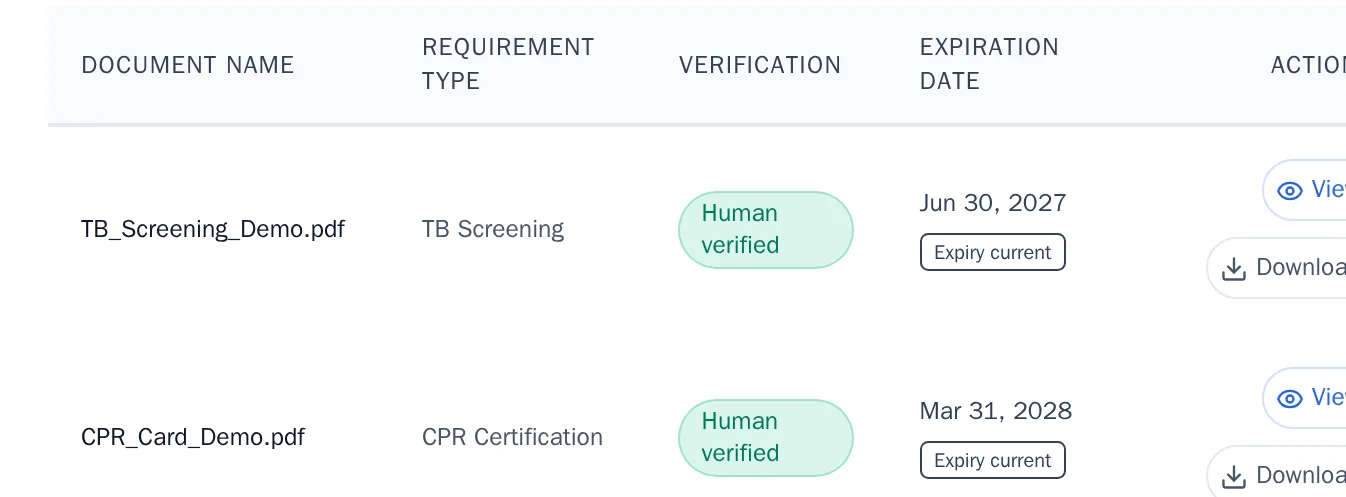The width and height of the screenshot is (1346, 497).
Task: Click the CPR Certification requirement type cell
Action: (x=512, y=438)
